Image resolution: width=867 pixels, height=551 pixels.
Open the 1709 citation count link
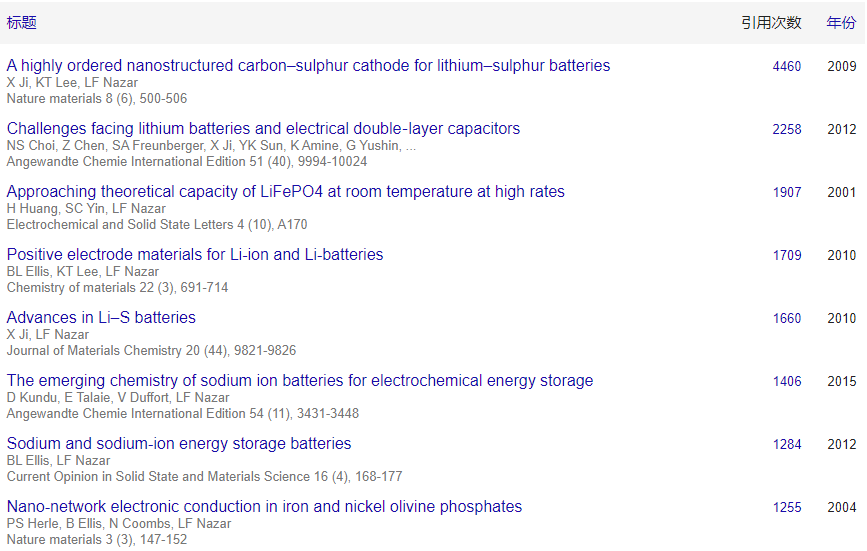787,255
